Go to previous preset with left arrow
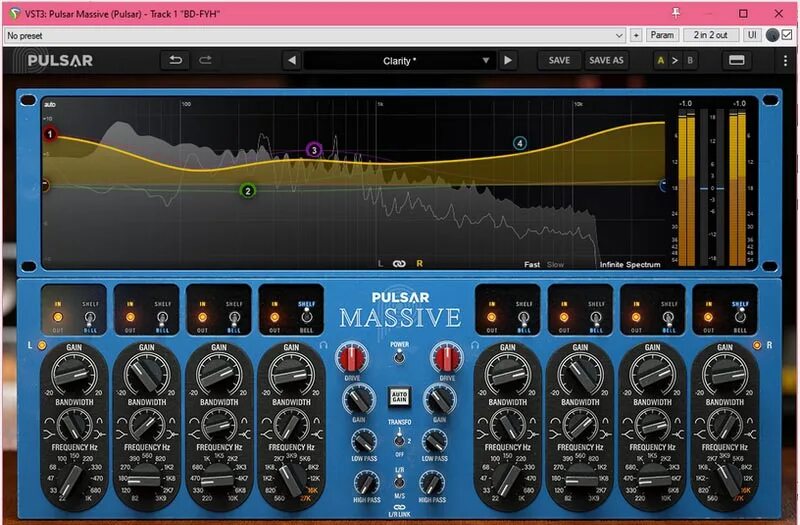Screen dimensions: 800x525 pos(292,60)
